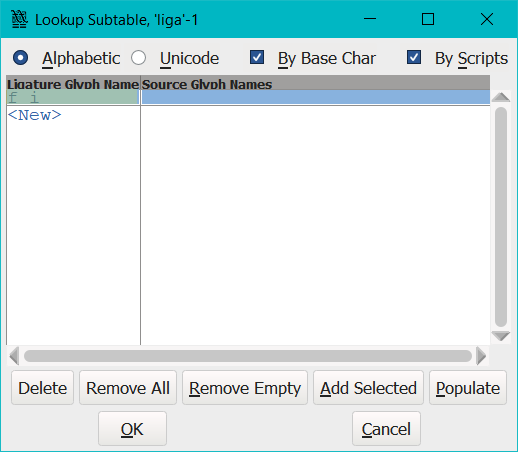Click the Remove All button

[128, 388]
